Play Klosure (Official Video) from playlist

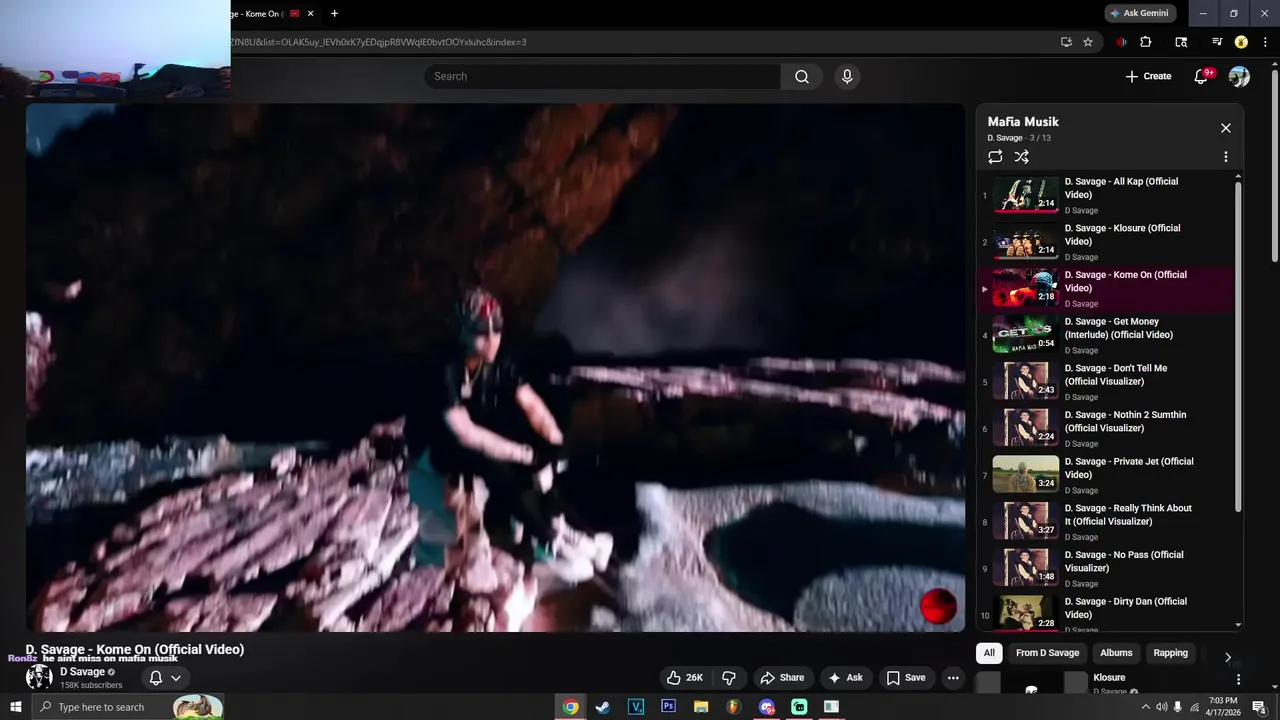click(1107, 242)
